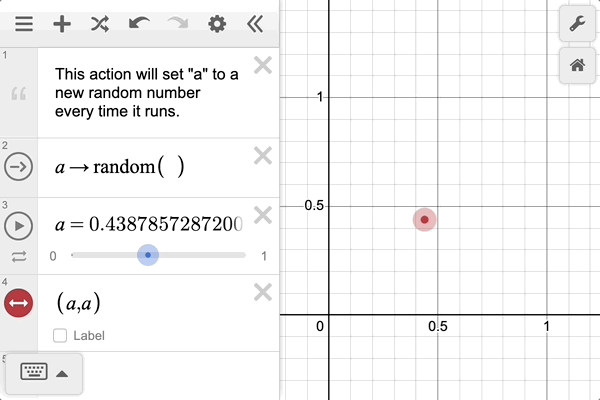Click the shuffle randomize icon

point(100,24)
